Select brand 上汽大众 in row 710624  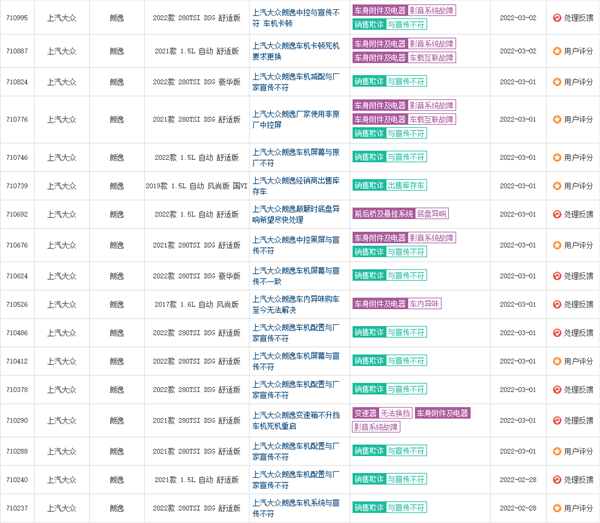(x=62, y=276)
